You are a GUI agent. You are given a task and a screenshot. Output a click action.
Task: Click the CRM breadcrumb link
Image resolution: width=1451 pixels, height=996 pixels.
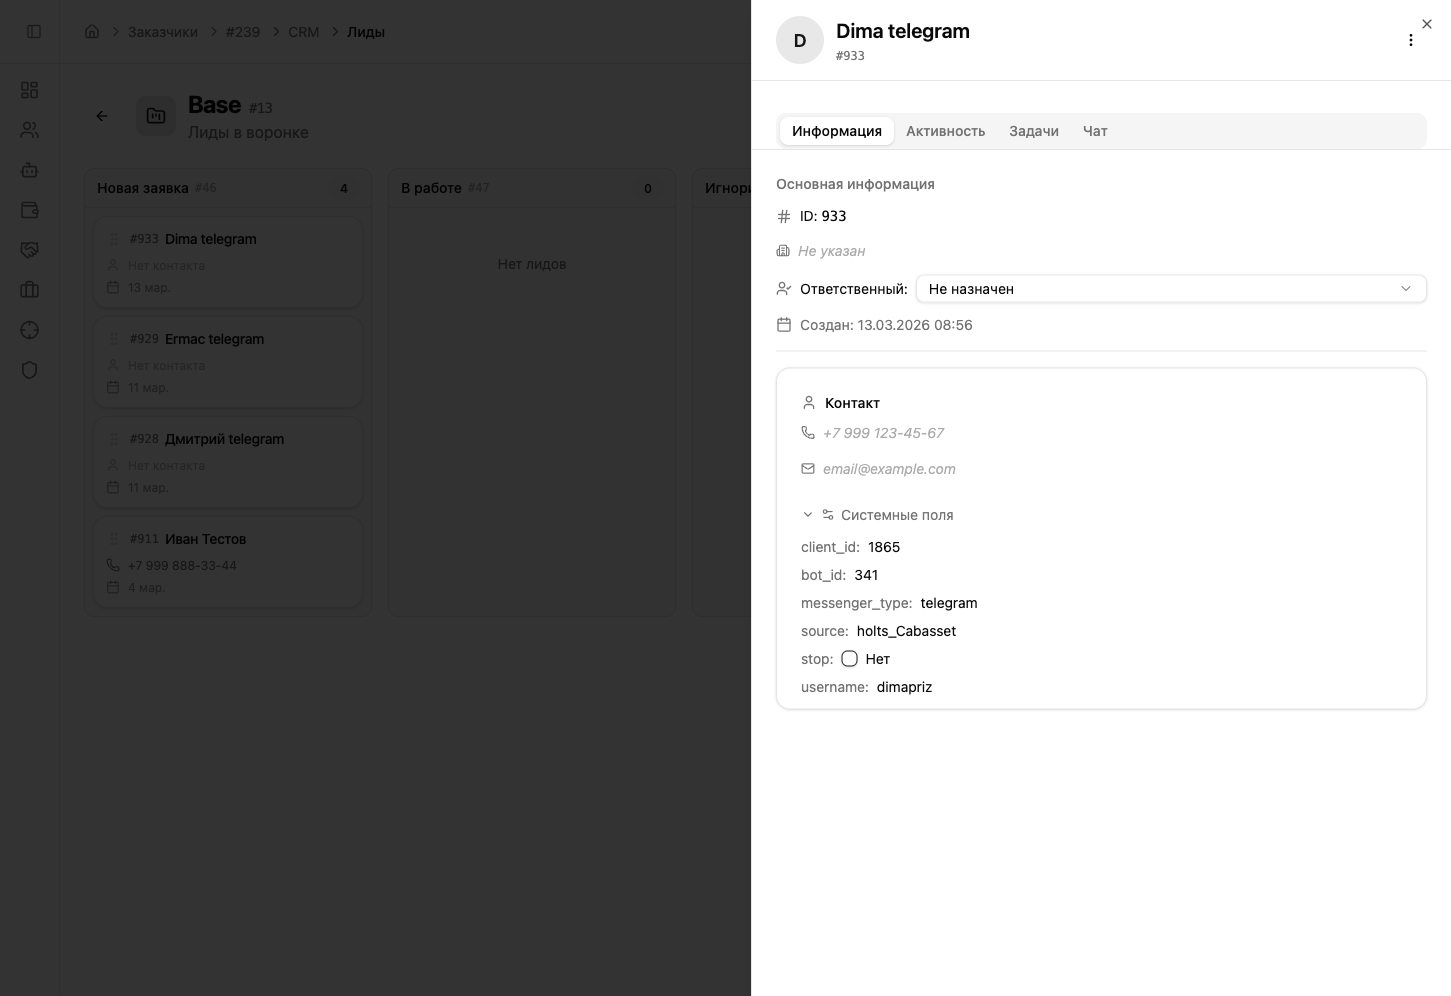tap(303, 32)
